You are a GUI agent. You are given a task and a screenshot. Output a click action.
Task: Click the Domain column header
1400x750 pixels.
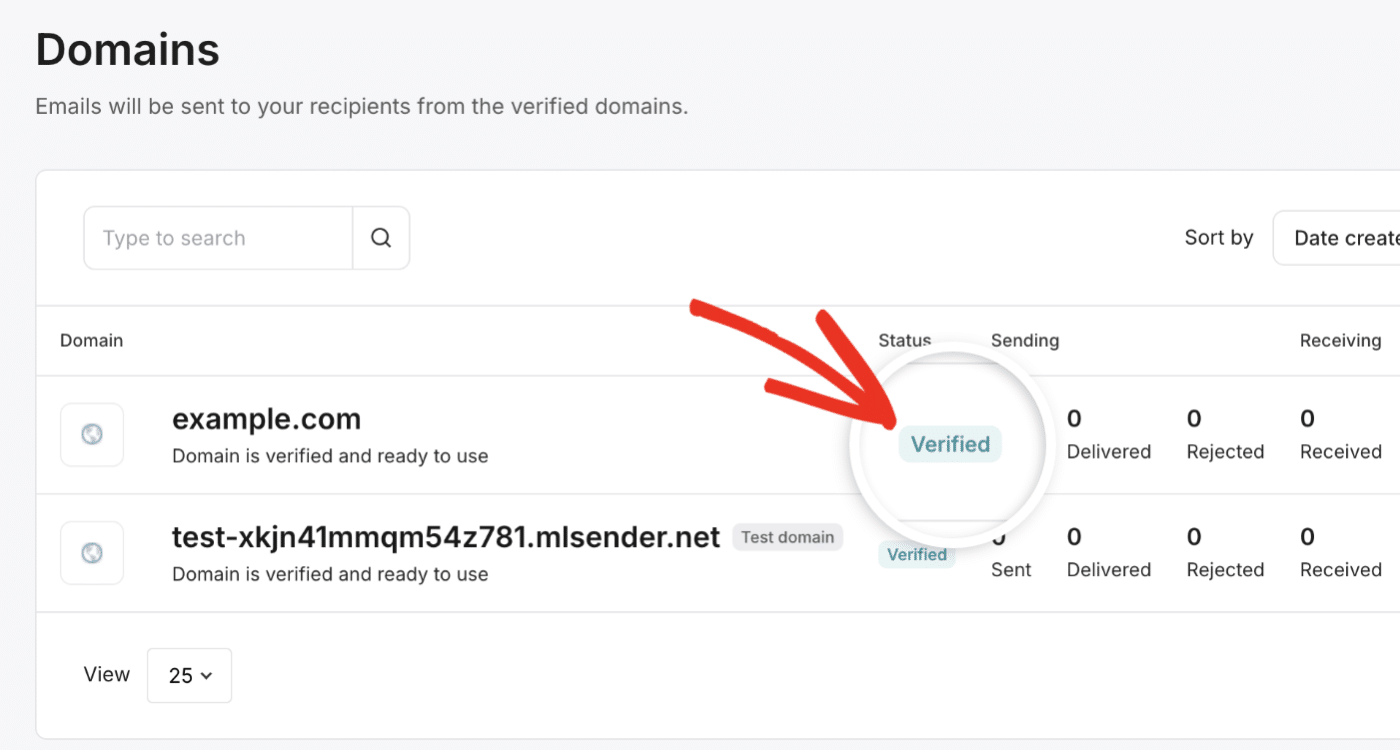coord(91,340)
